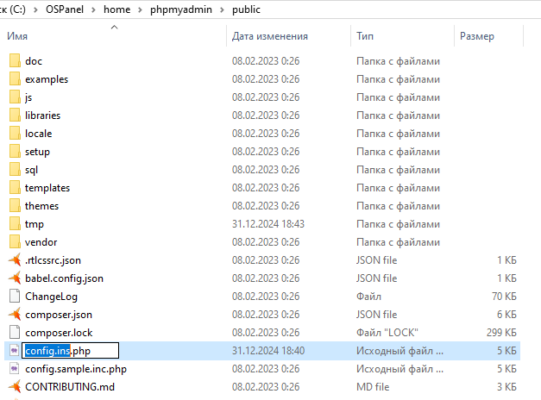541x400 pixels.
Task: Select the setup folder name
Action: pyautogui.click(x=37, y=152)
